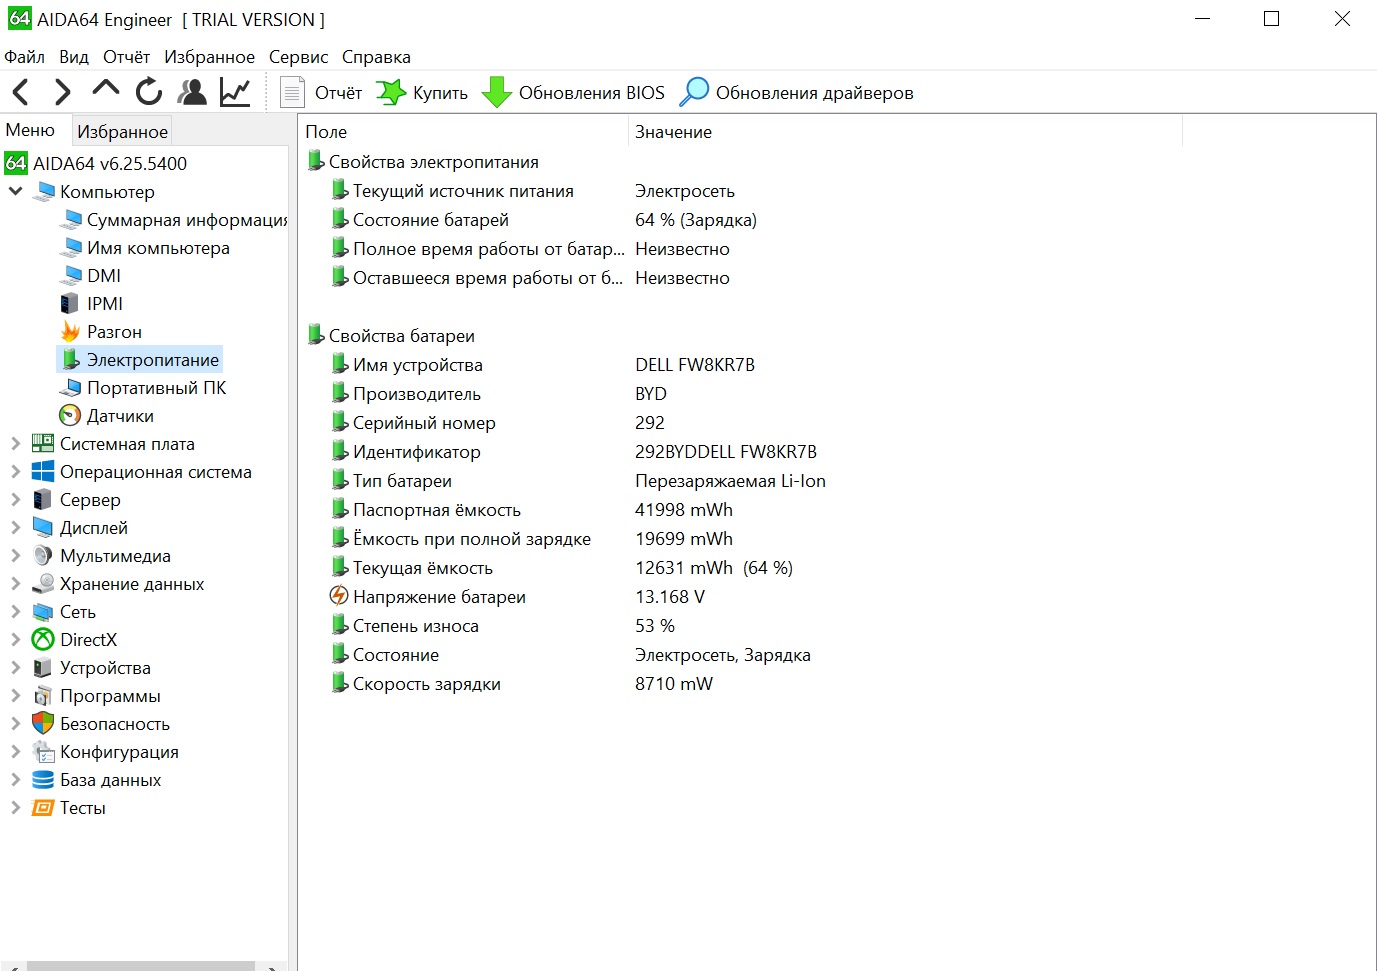Click the Конфигурация icon
1377x971 pixels.
(x=43, y=751)
